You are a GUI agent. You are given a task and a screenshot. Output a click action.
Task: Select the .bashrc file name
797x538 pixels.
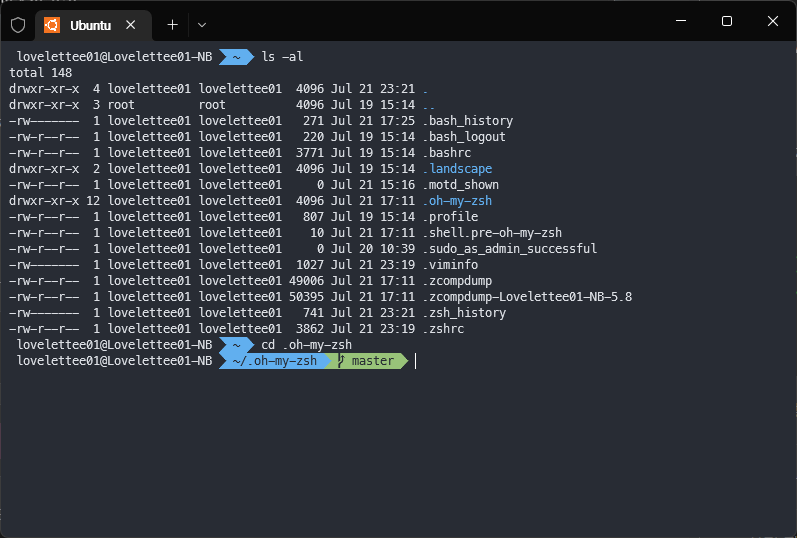[x=447, y=153]
